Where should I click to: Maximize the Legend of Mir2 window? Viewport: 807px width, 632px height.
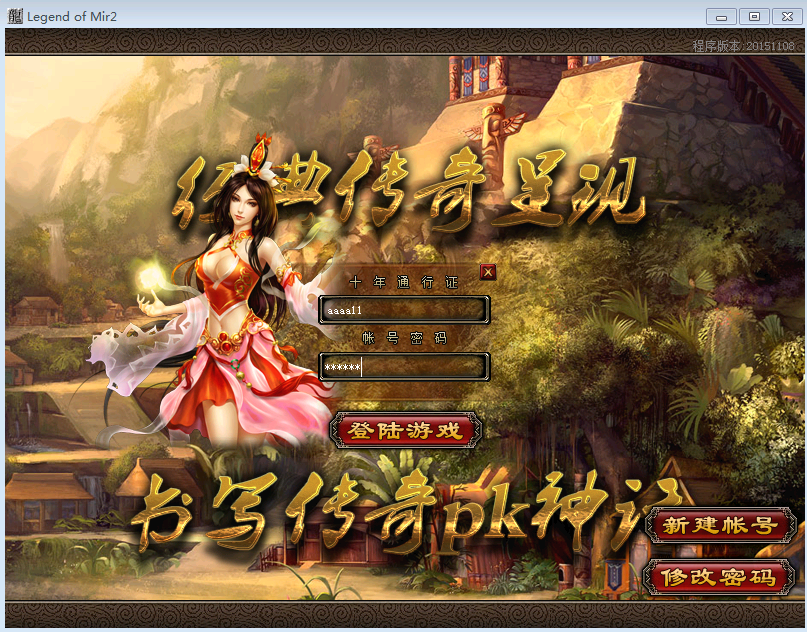pos(754,16)
